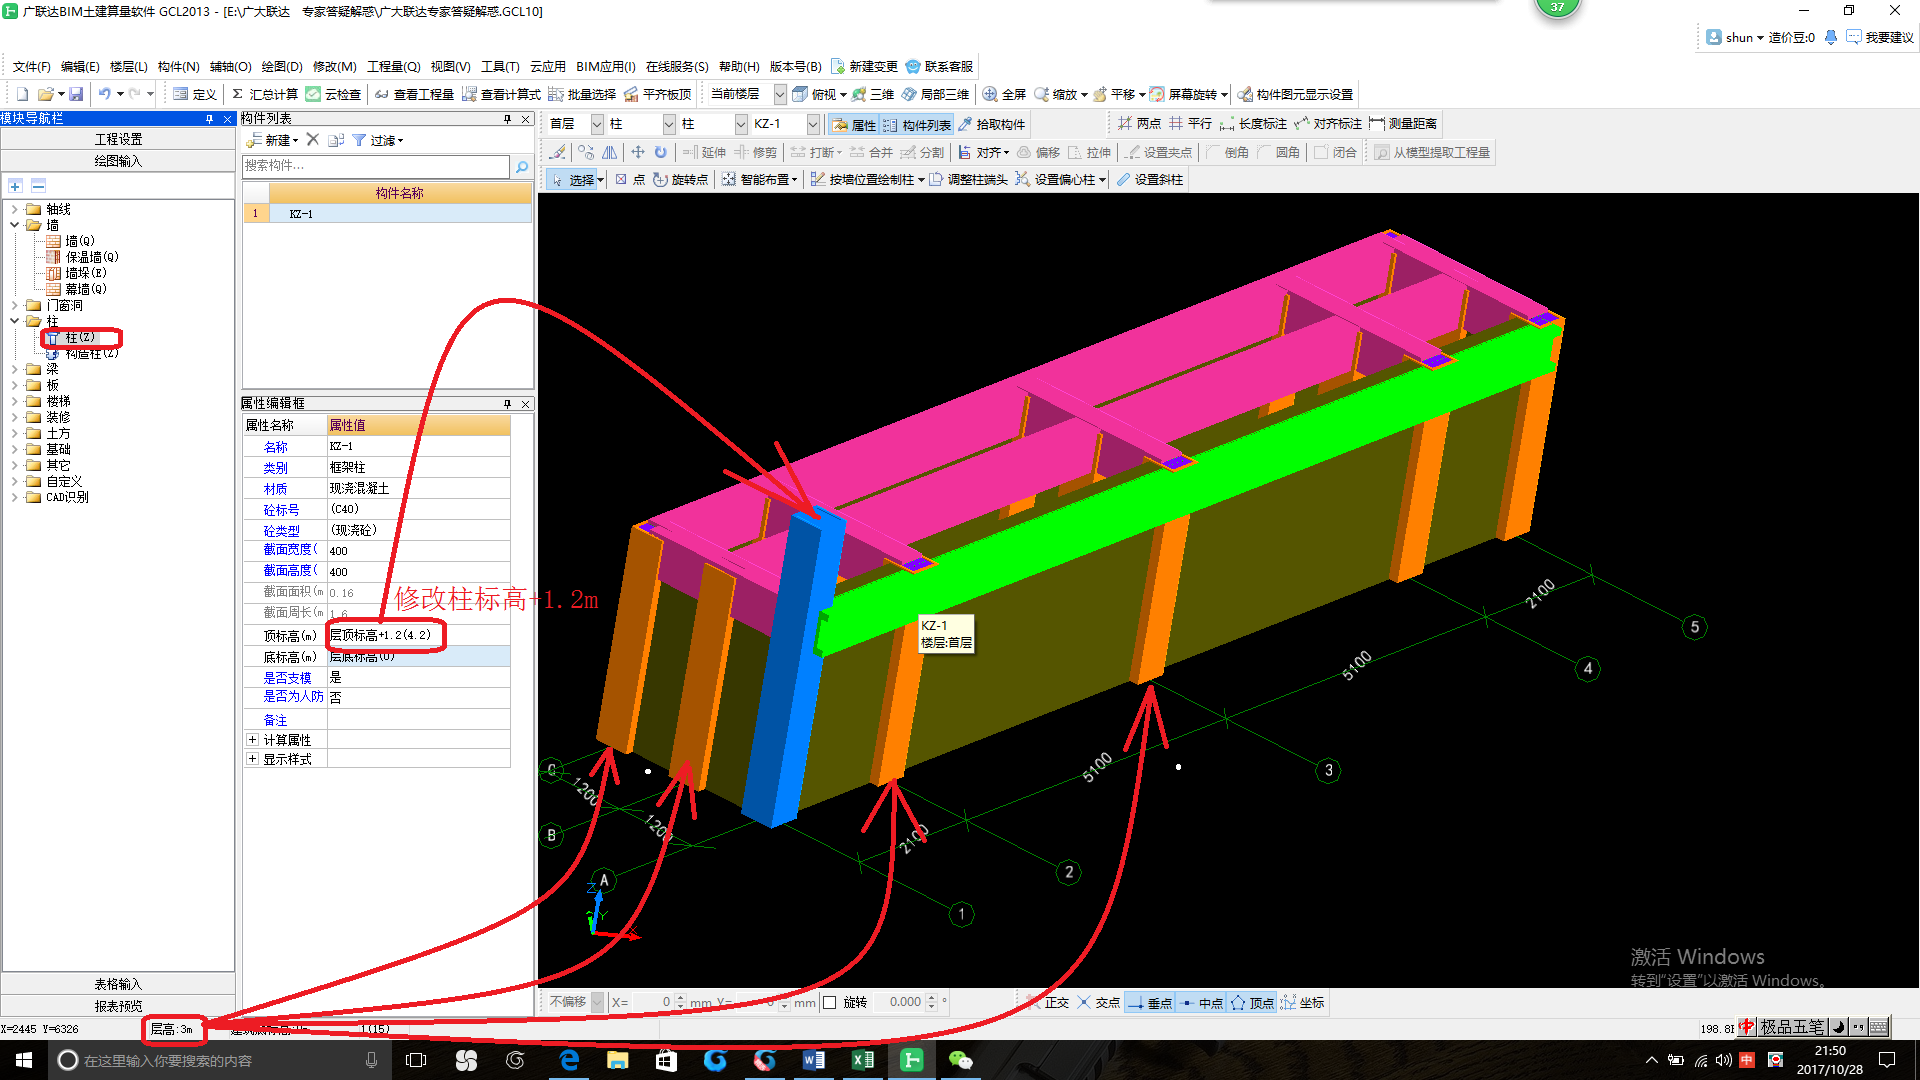Screen dimensions: 1920x1080
Task: Switch to 三维 3D view
Action: (872, 94)
